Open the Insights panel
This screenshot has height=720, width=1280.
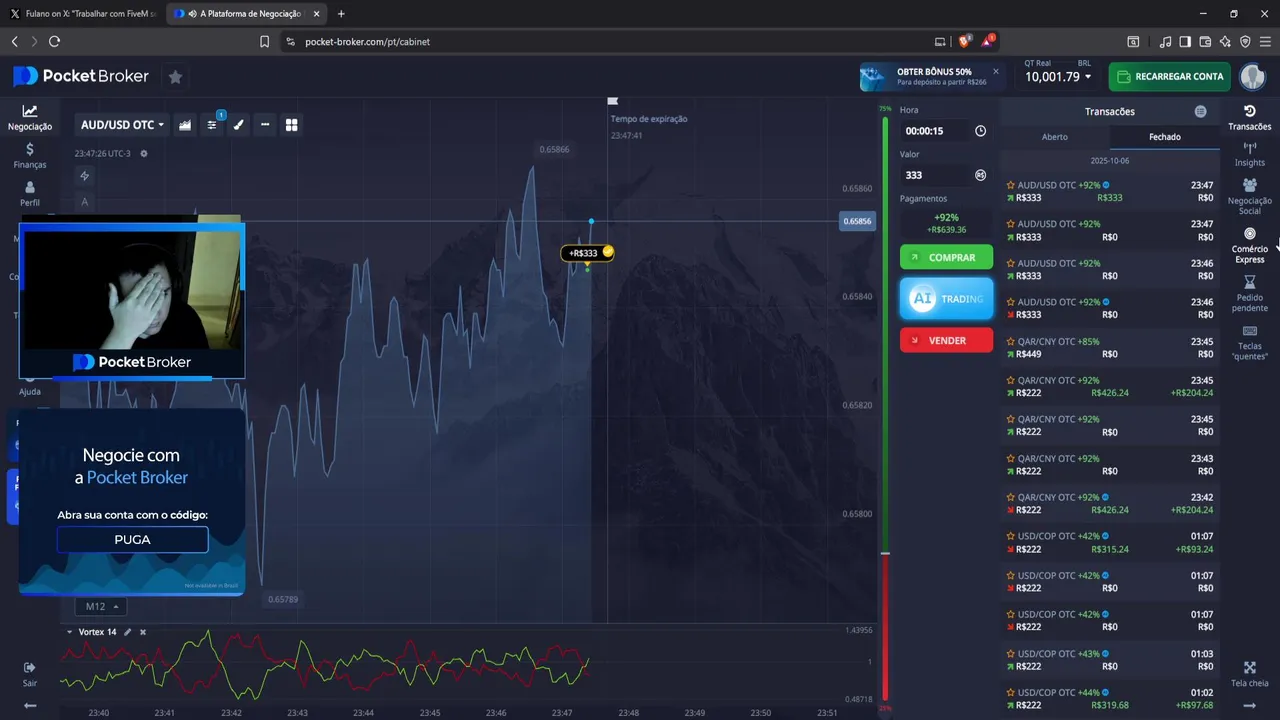coord(1249,154)
